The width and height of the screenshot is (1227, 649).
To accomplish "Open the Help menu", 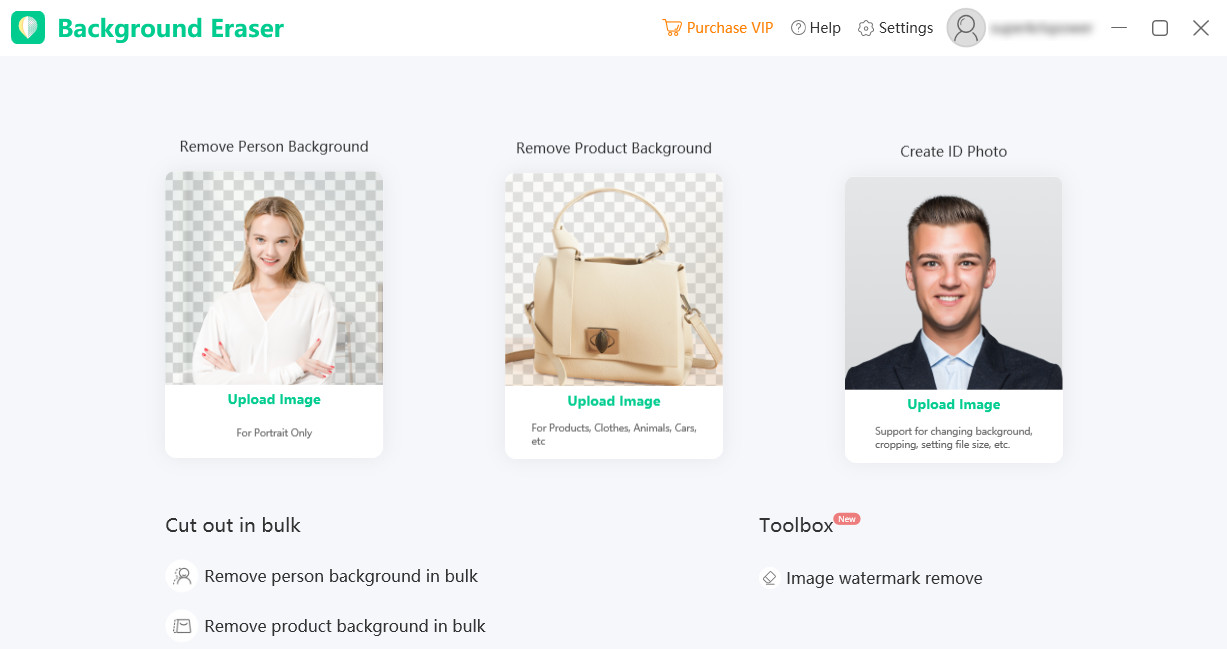I will 825,28.
